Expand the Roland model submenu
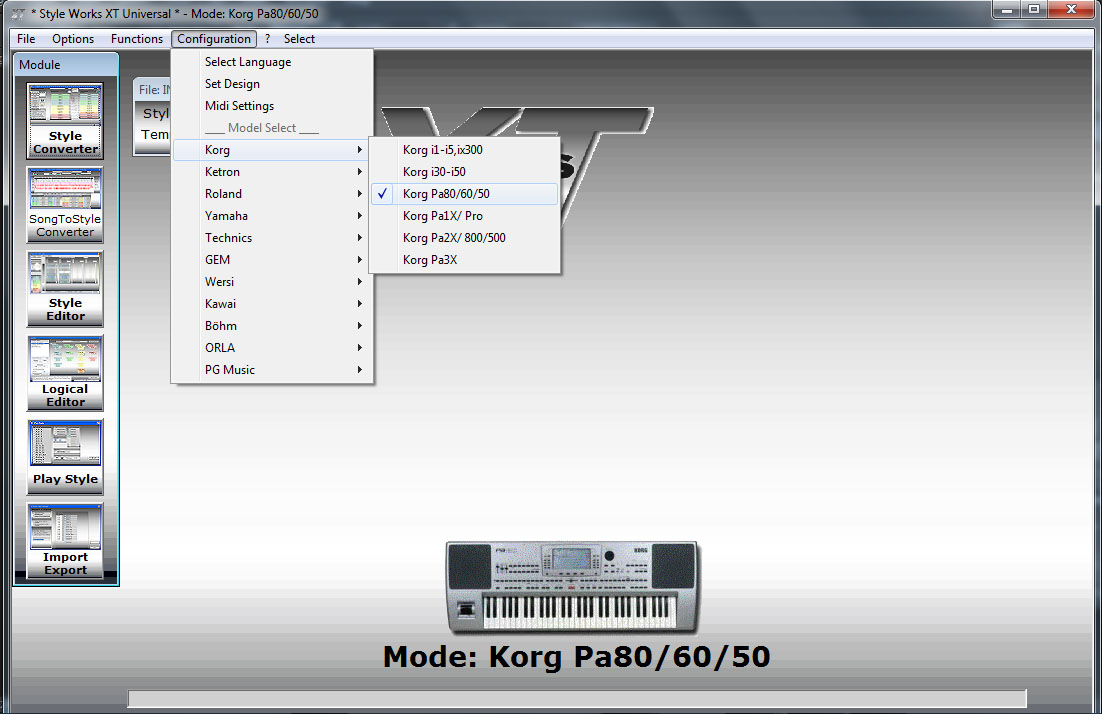Viewport: 1102px width, 714px height. click(272, 193)
